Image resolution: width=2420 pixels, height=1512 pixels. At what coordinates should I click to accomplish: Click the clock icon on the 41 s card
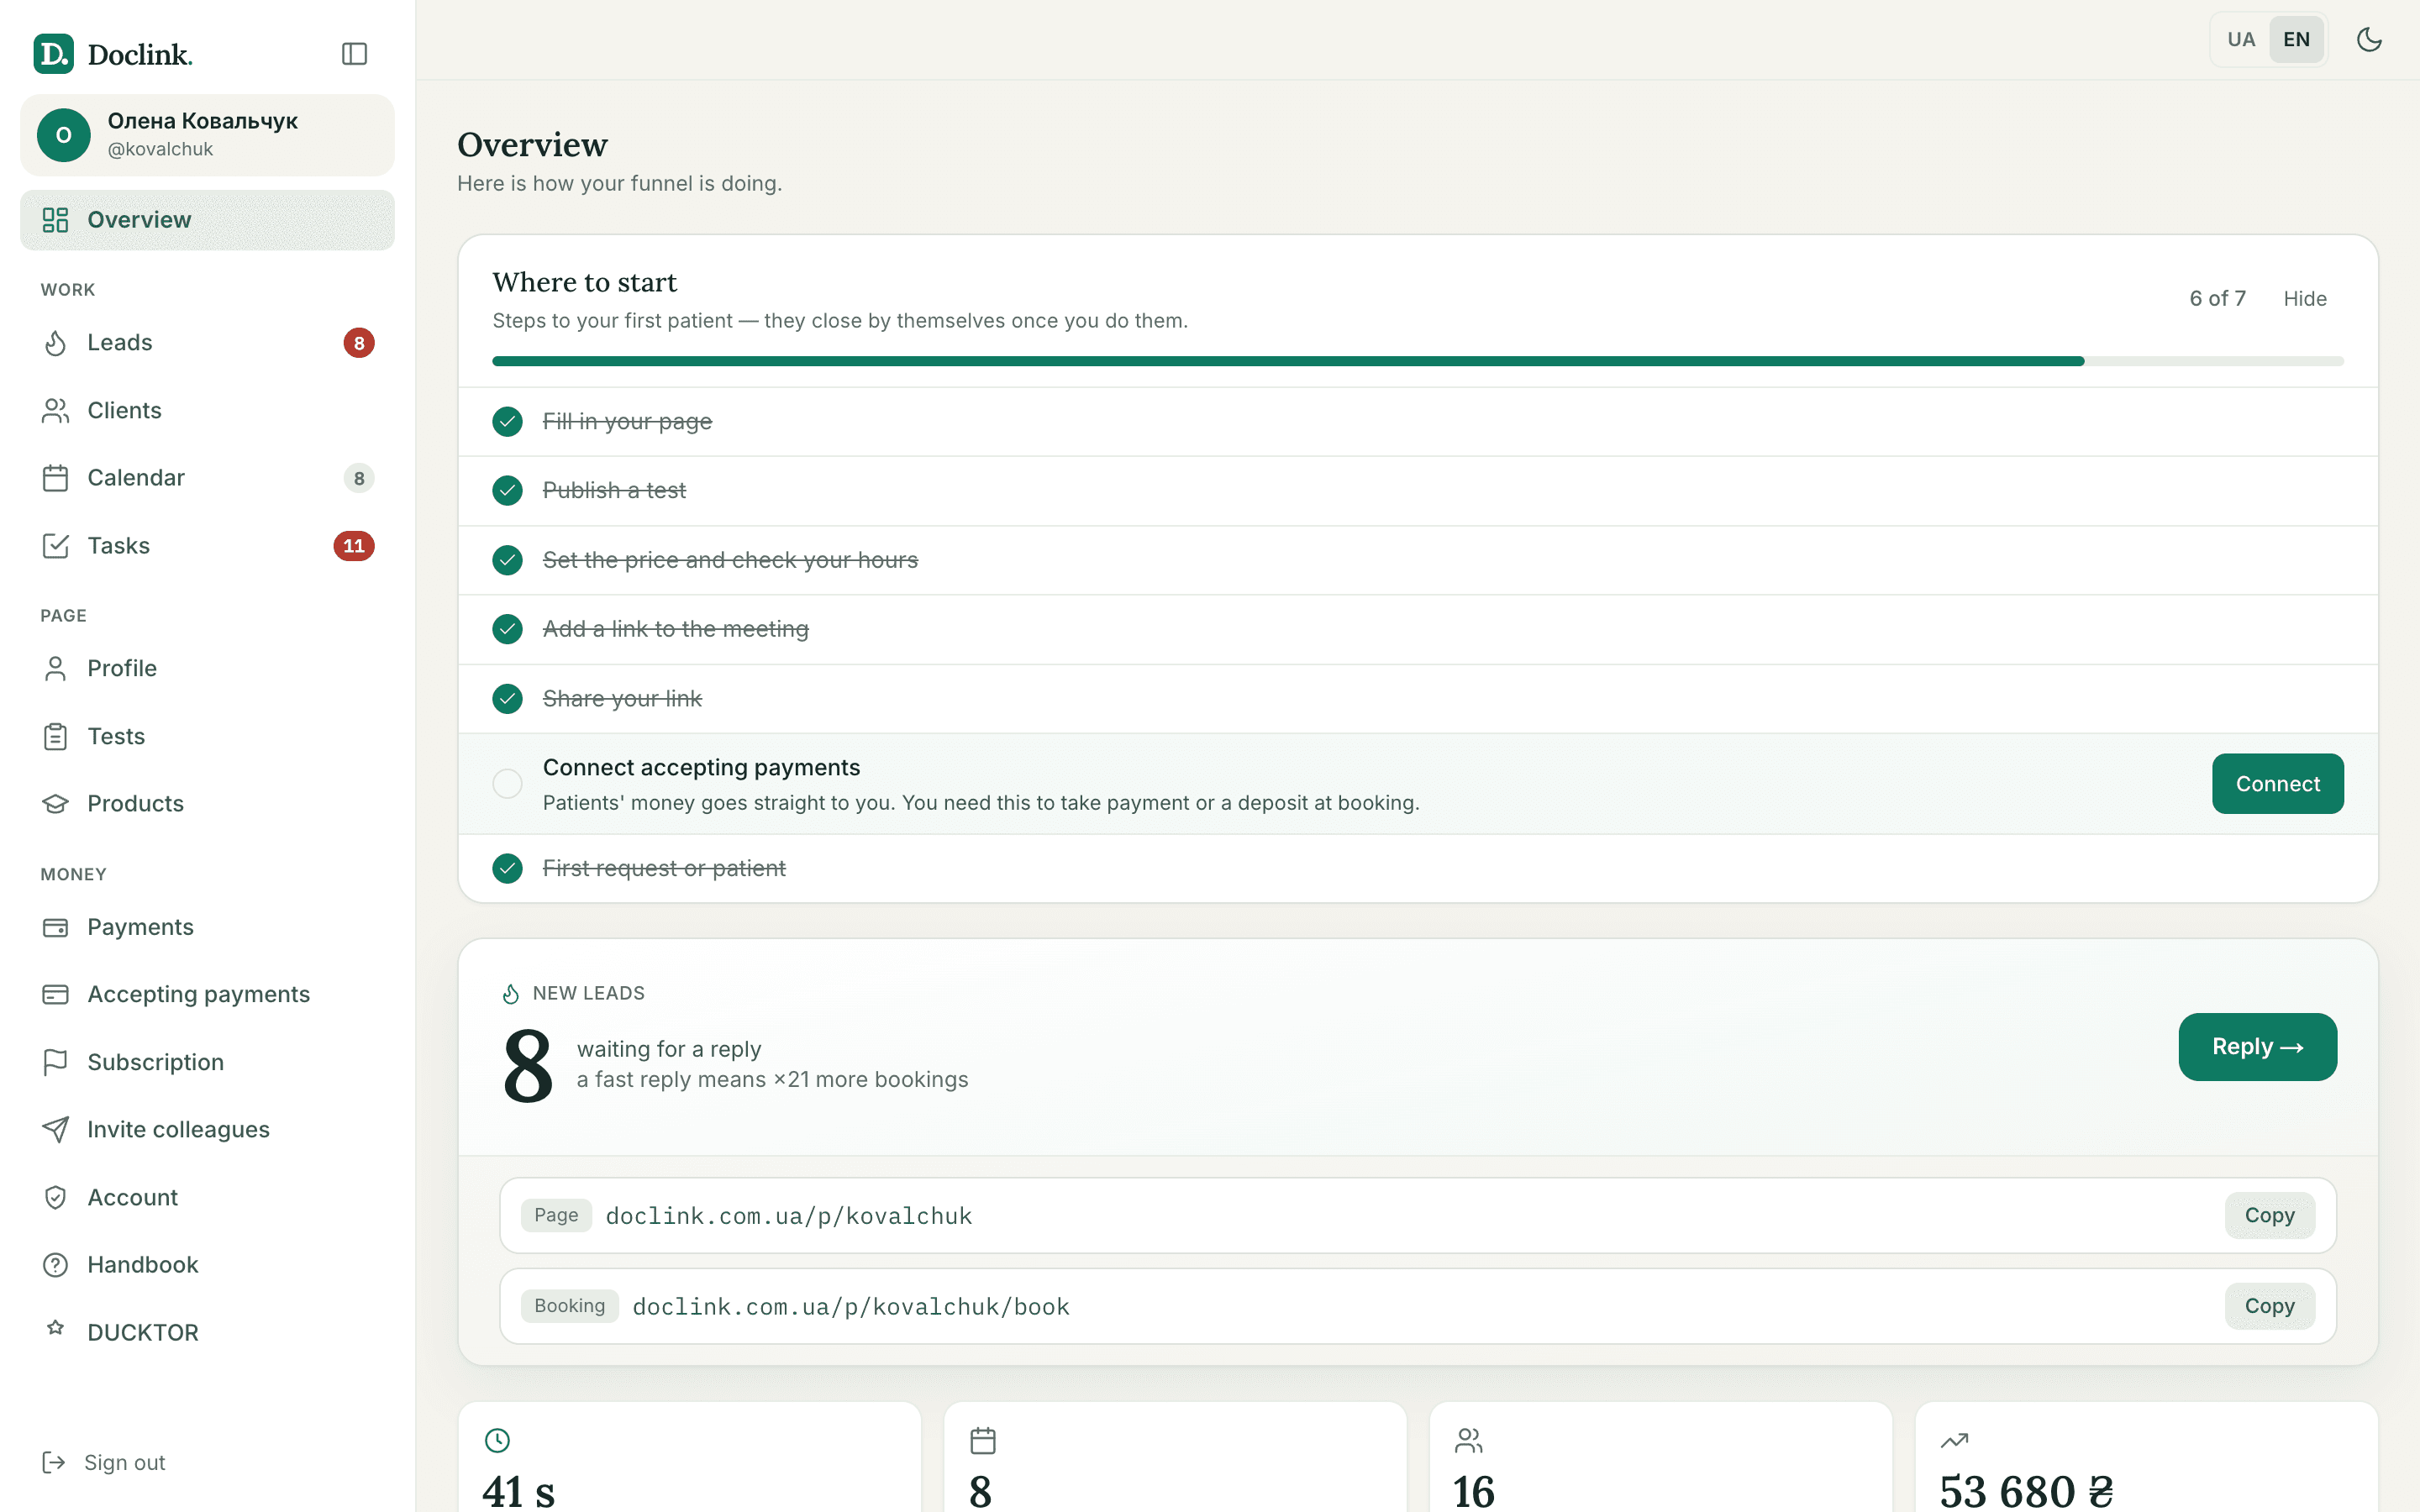coord(497,1440)
